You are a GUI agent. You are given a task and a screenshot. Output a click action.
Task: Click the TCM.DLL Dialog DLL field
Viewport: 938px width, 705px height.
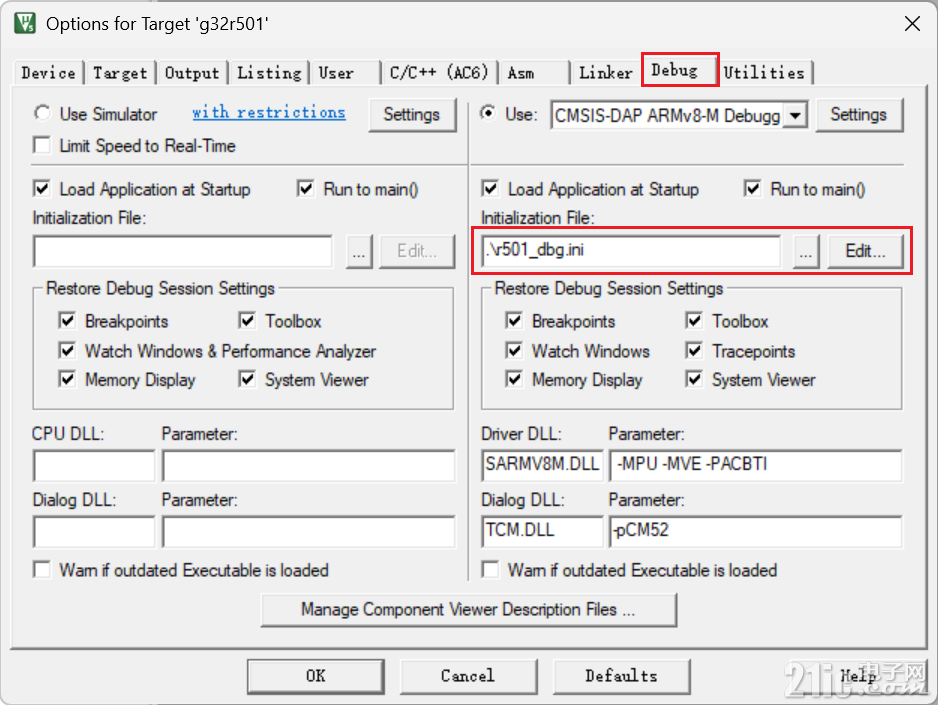[x=542, y=532]
